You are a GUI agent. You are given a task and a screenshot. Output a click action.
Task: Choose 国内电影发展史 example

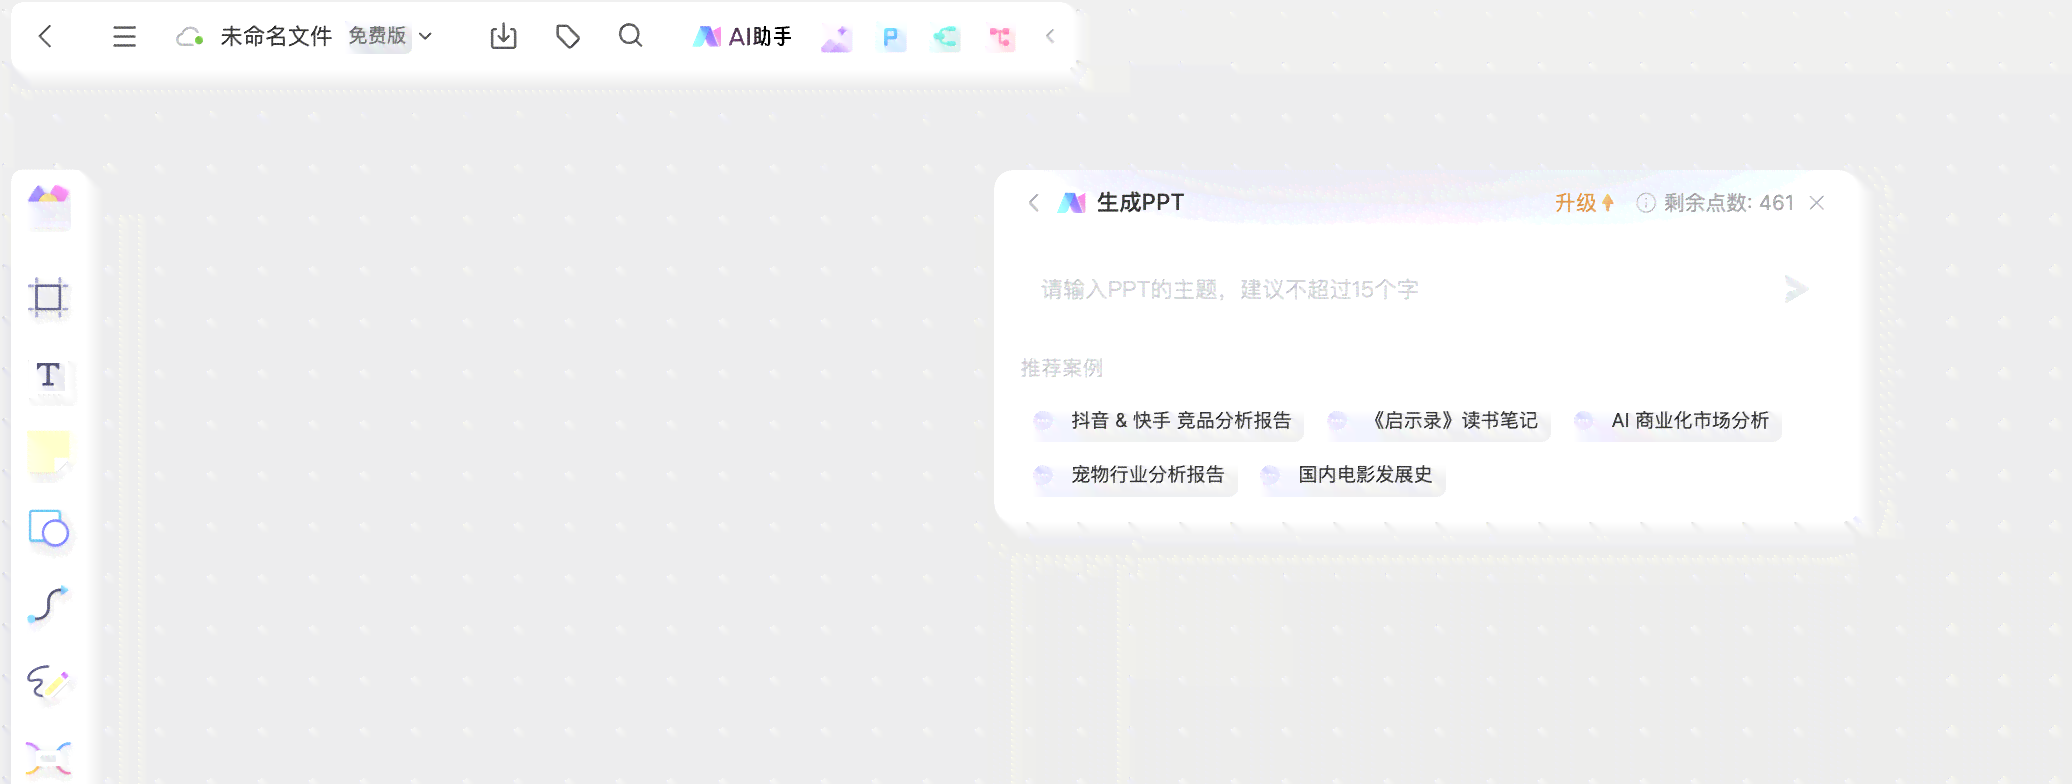pos(1351,475)
